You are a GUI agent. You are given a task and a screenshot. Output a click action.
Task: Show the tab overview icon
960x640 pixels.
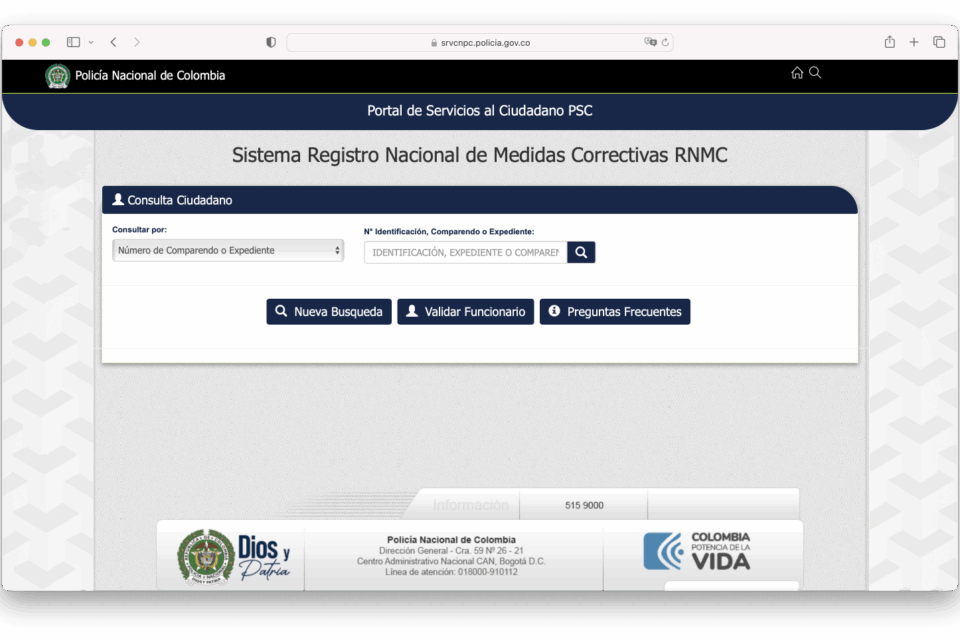[x=939, y=42]
